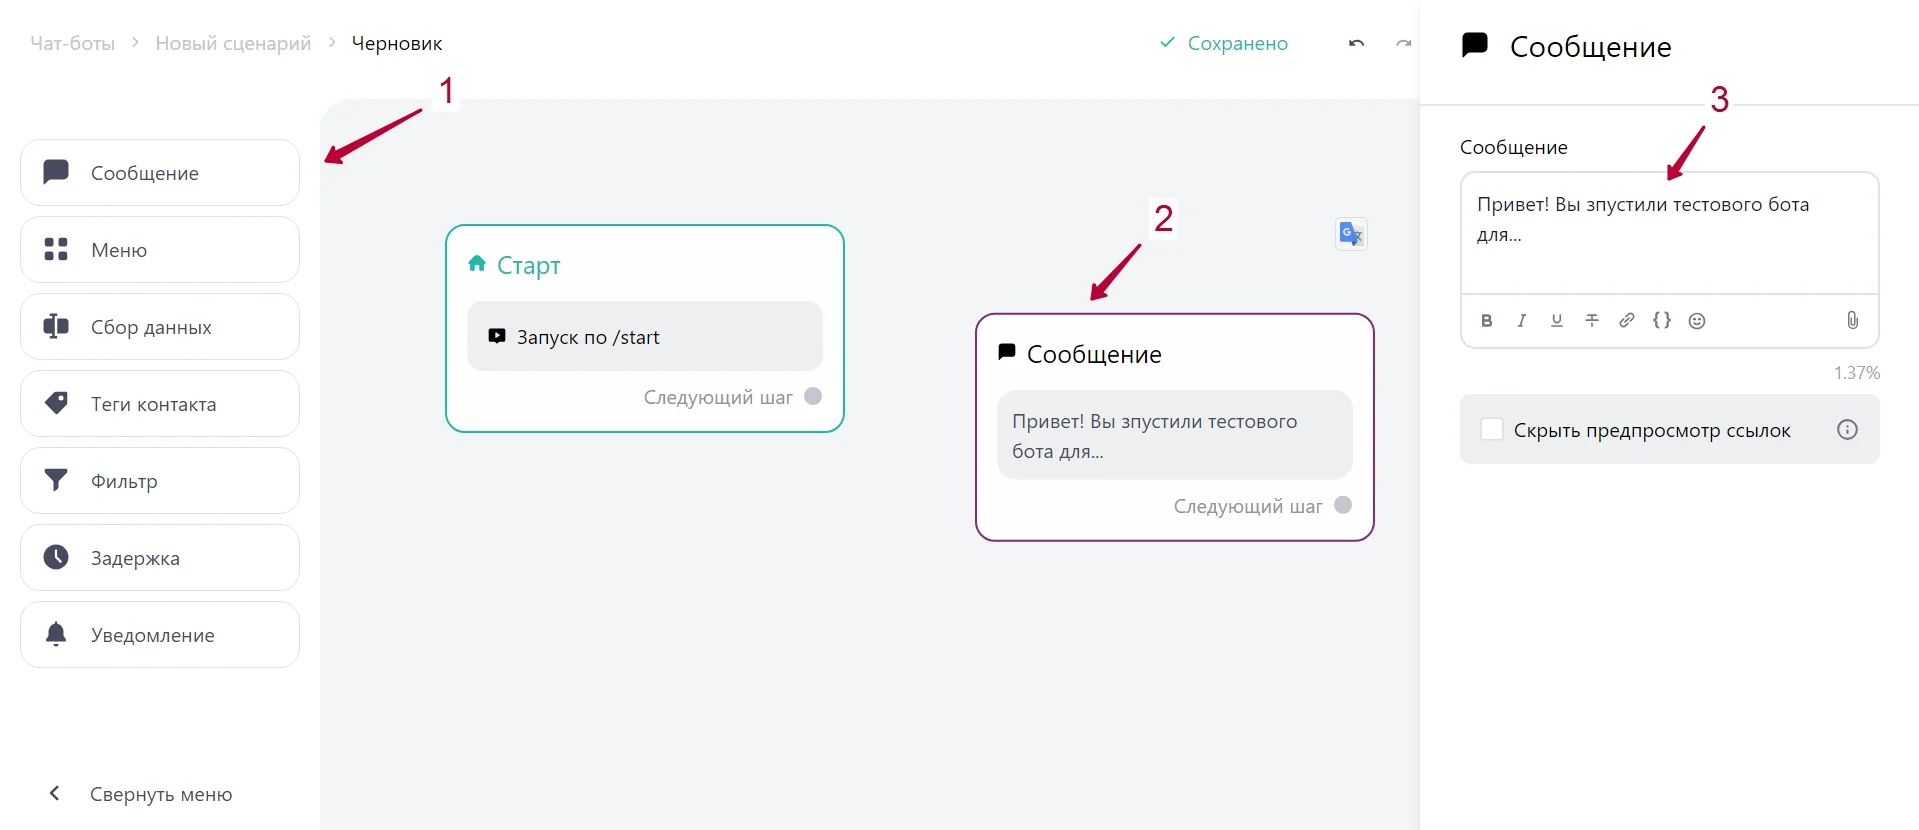
Task: Toggle underline formatting icon
Action: point(1557,321)
